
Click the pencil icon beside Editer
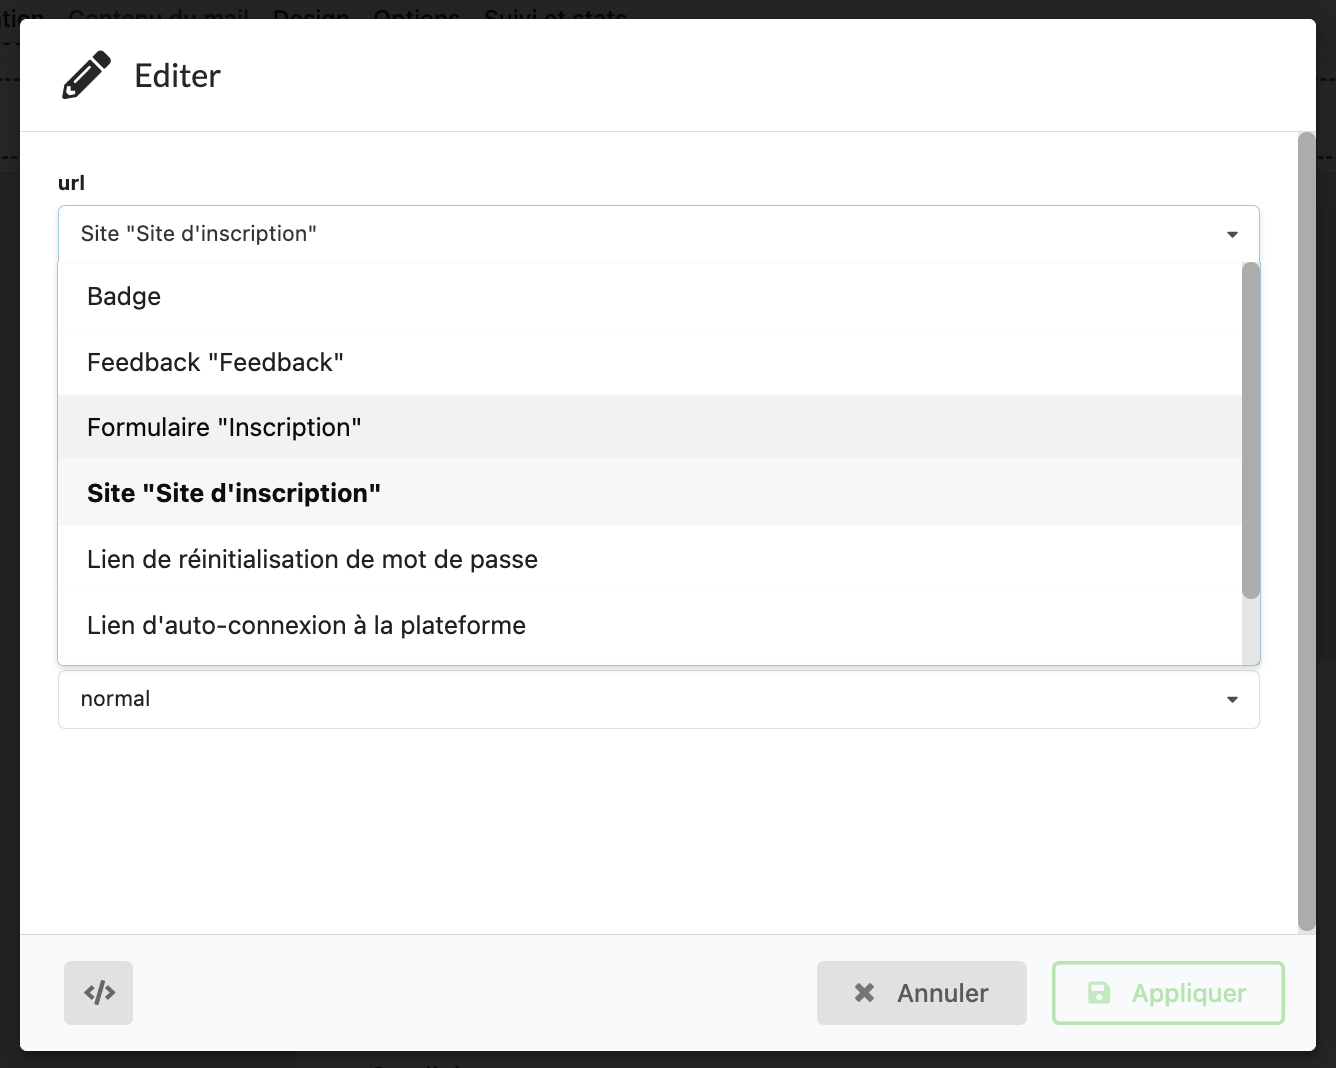coord(86,76)
